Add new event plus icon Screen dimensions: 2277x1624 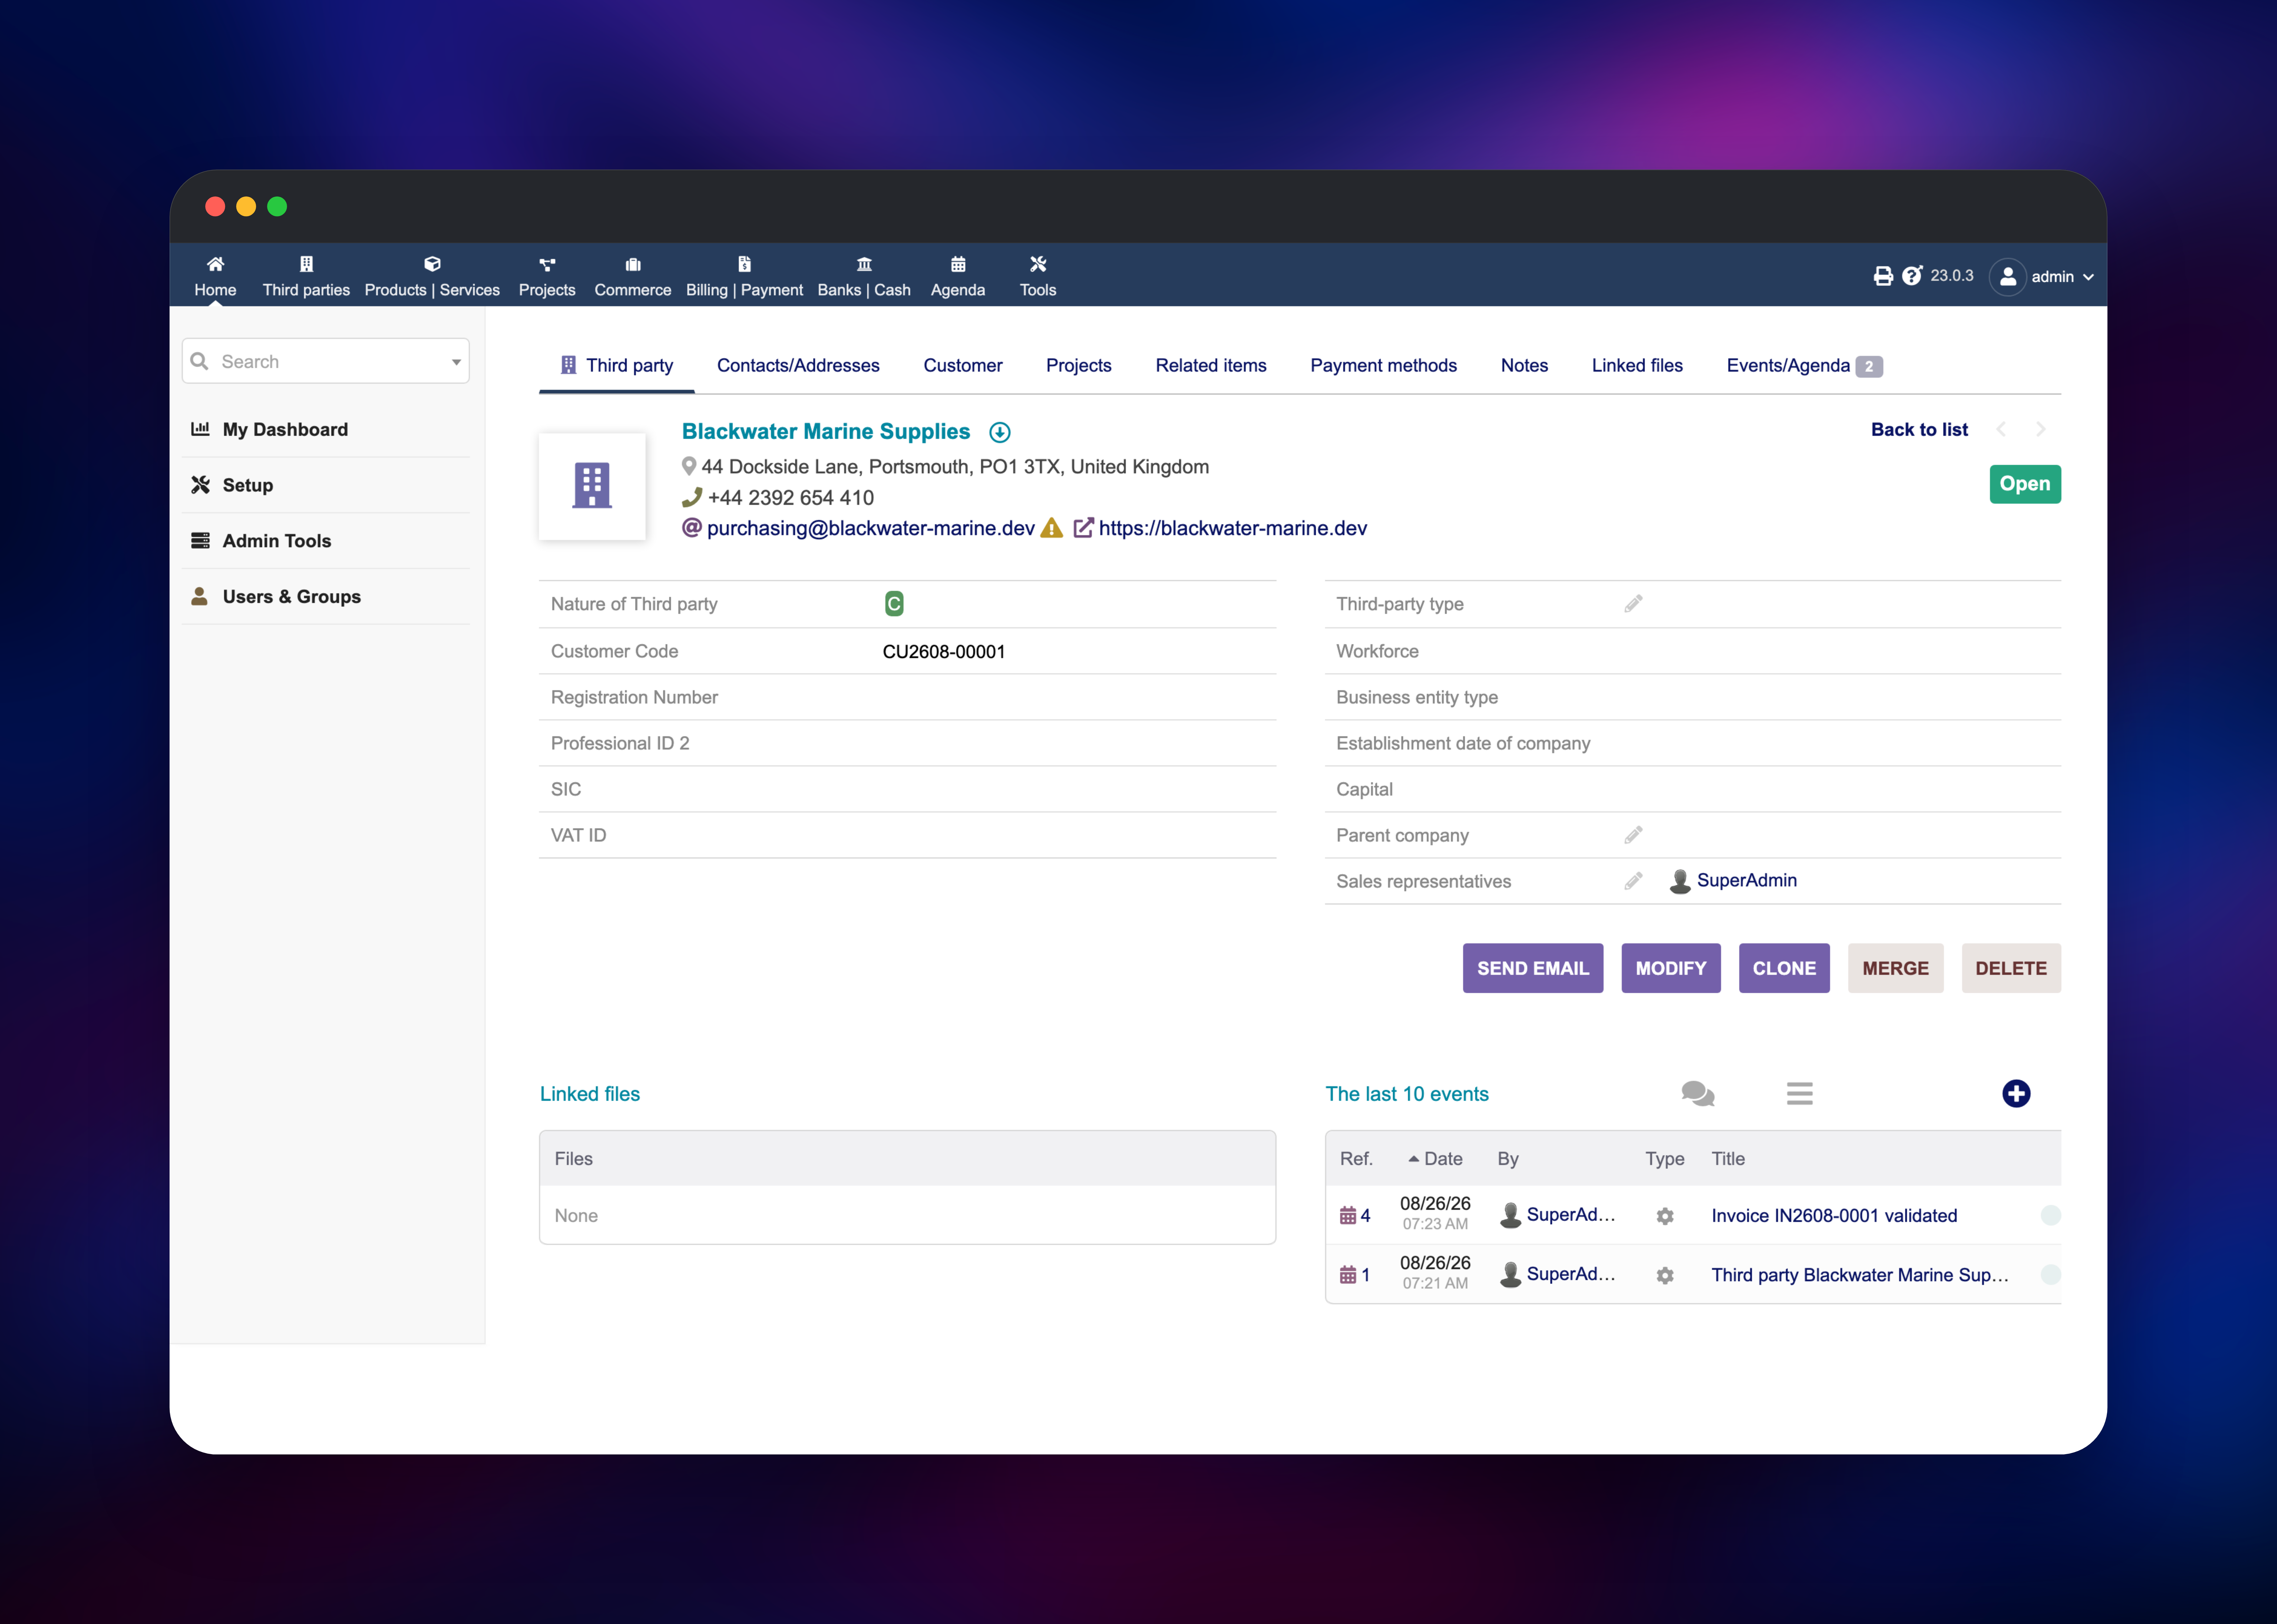click(x=2016, y=1094)
